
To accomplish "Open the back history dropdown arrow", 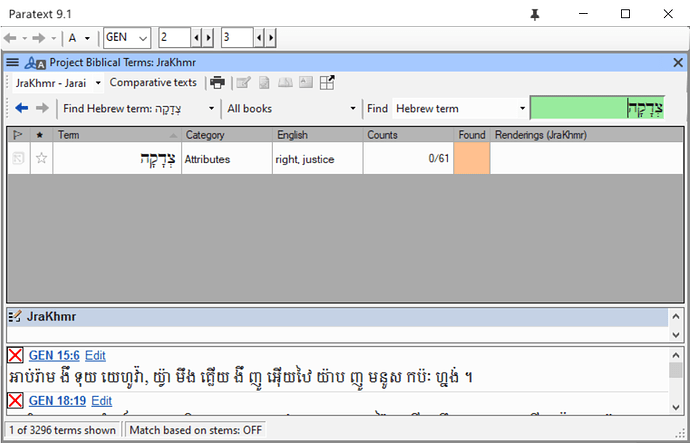I will 24,38.
